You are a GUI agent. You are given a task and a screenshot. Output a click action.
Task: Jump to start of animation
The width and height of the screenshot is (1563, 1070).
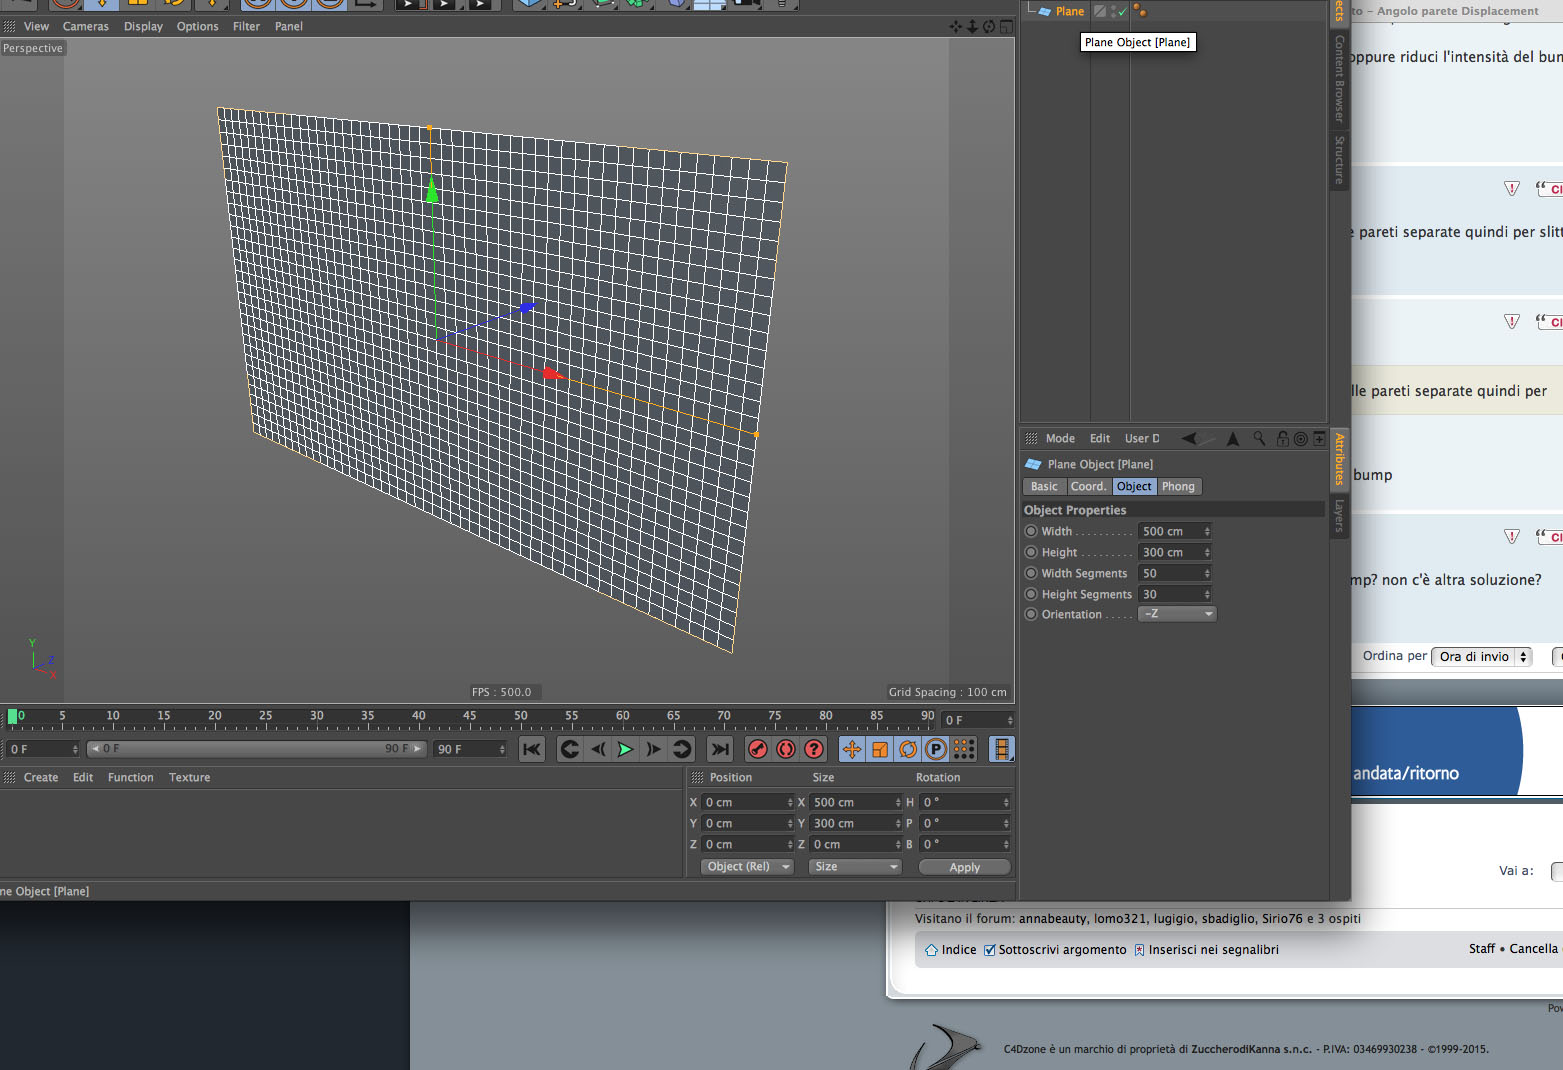coord(532,749)
